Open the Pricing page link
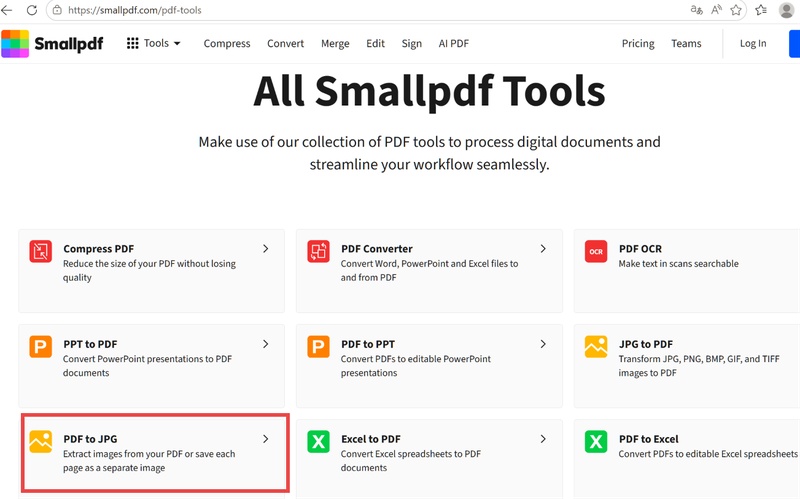The image size is (800, 499). pyautogui.click(x=638, y=44)
